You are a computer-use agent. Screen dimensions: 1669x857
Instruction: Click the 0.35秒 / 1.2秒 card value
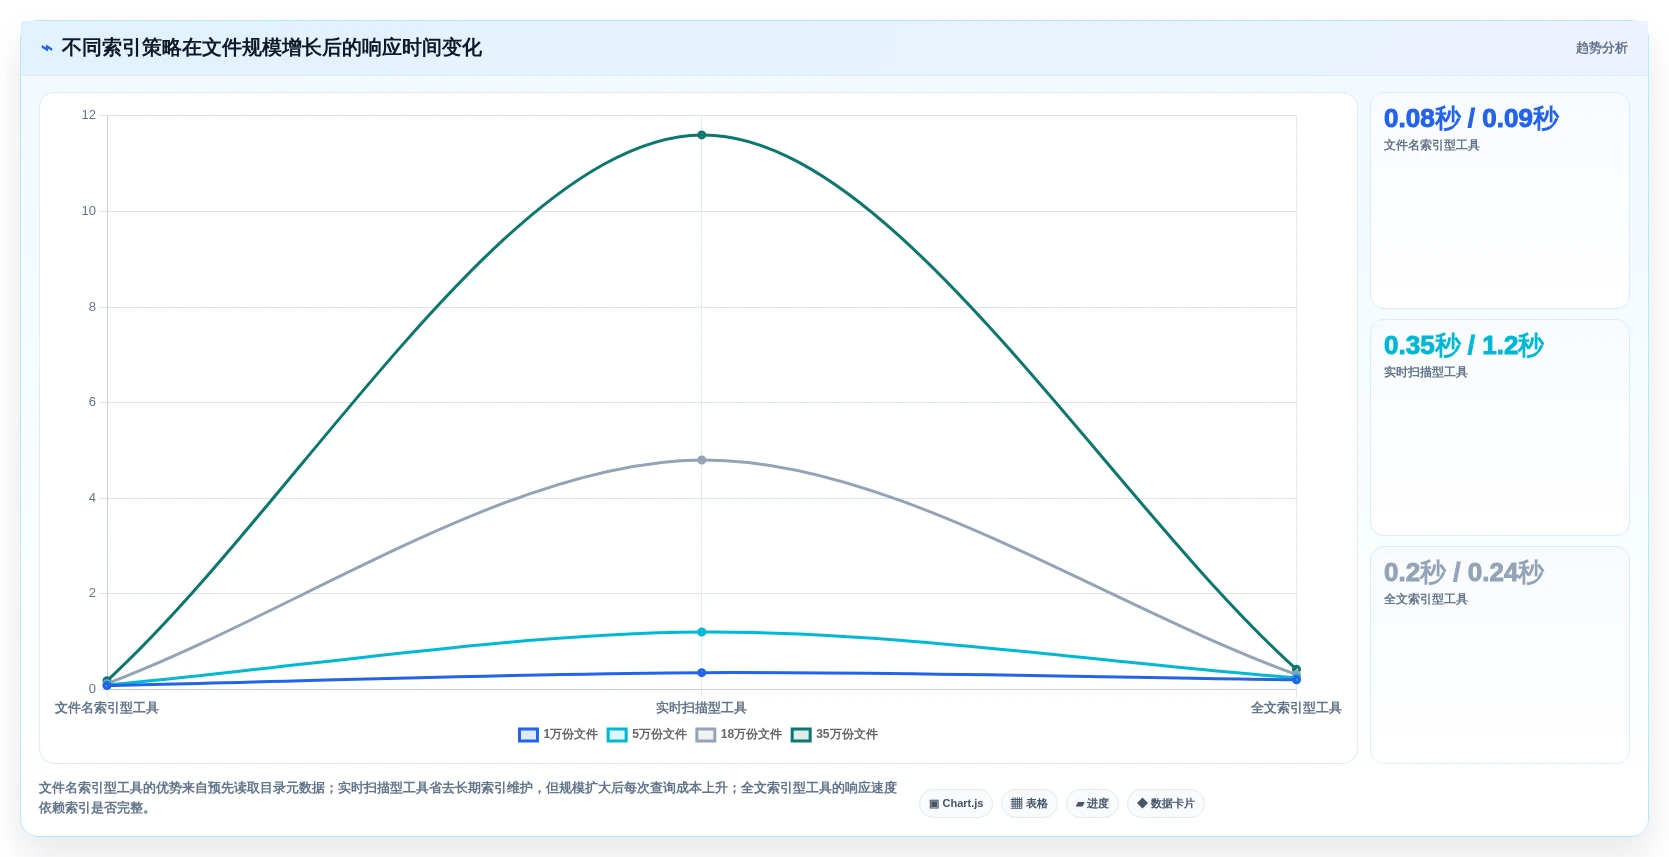point(1463,346)
